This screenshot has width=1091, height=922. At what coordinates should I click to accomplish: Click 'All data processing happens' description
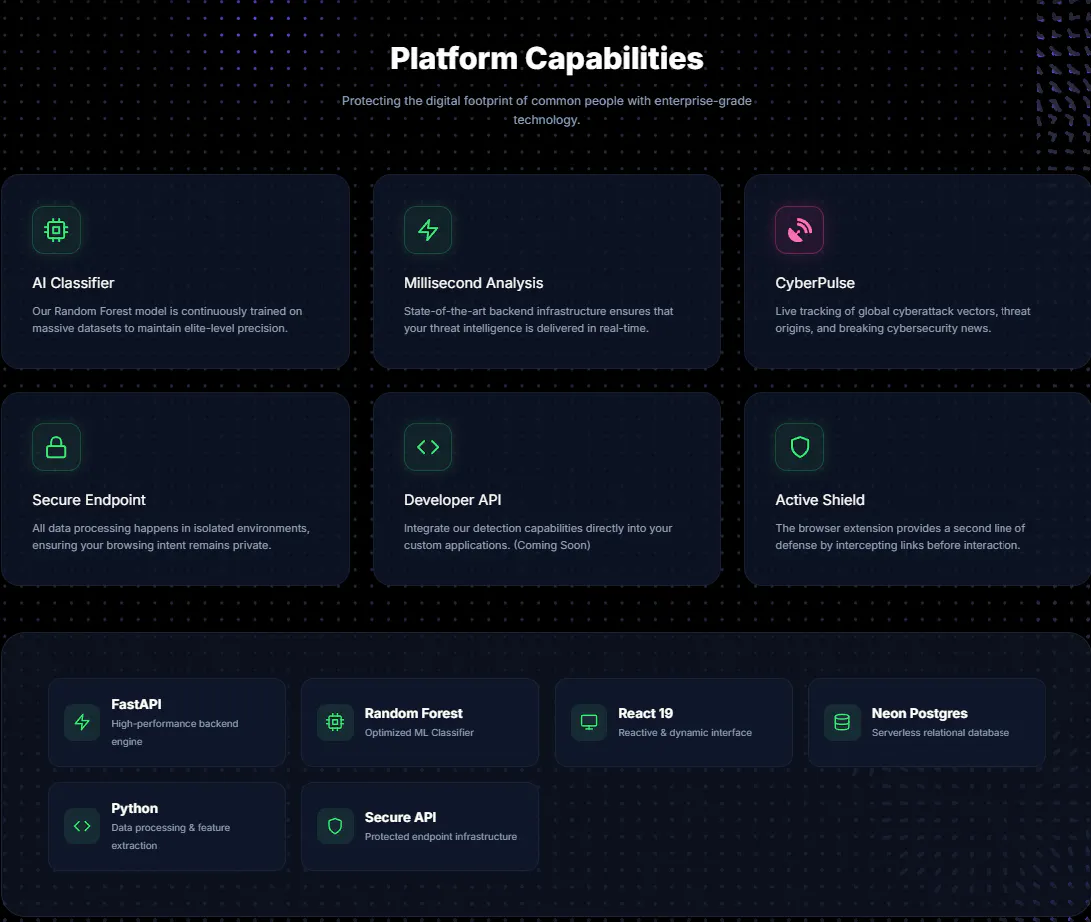[x=170, y=536]
